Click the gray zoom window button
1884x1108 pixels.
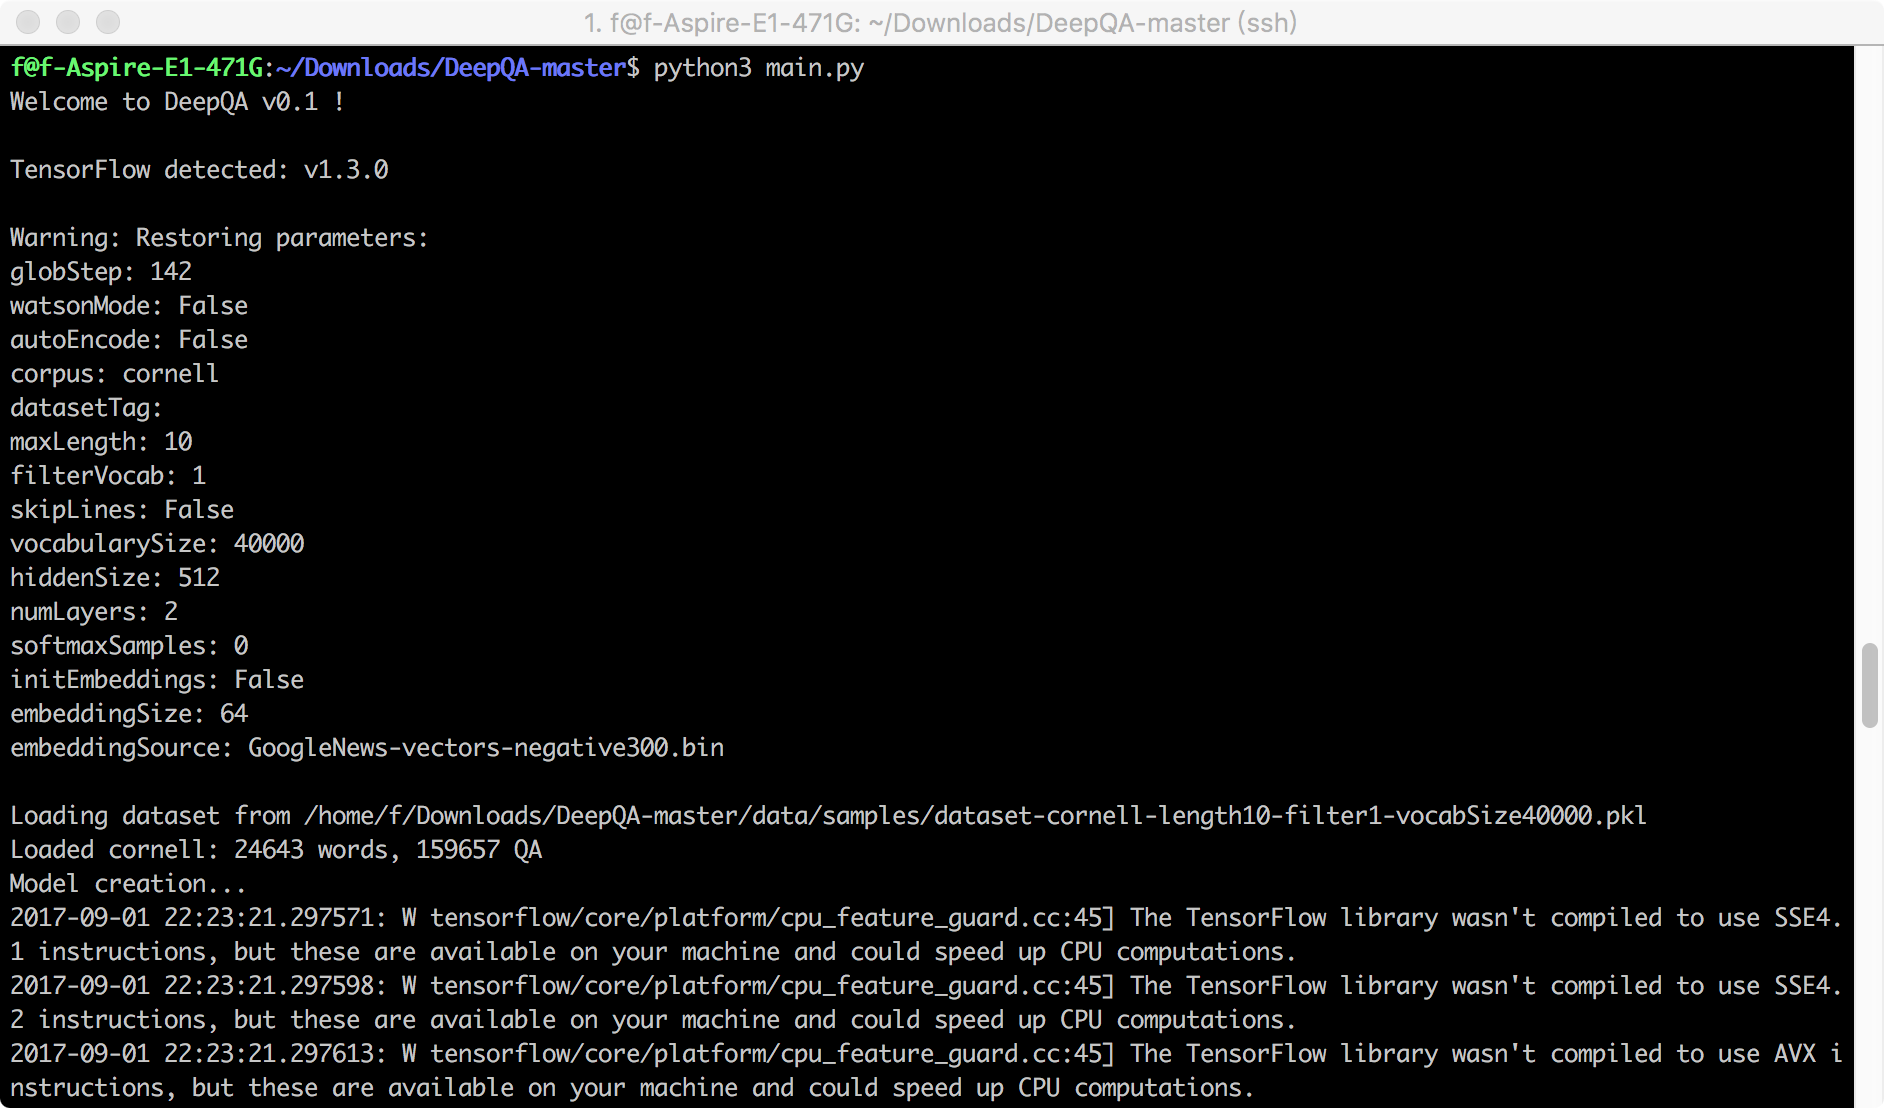(108, 22)
